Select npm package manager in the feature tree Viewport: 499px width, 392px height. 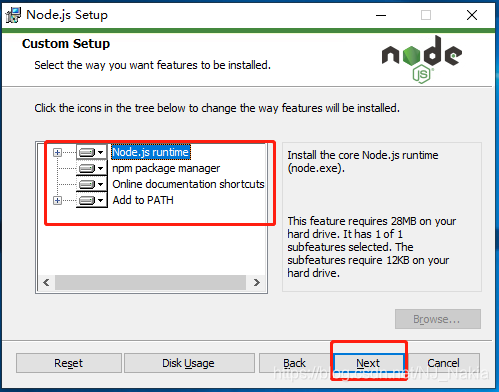(166, 168)
